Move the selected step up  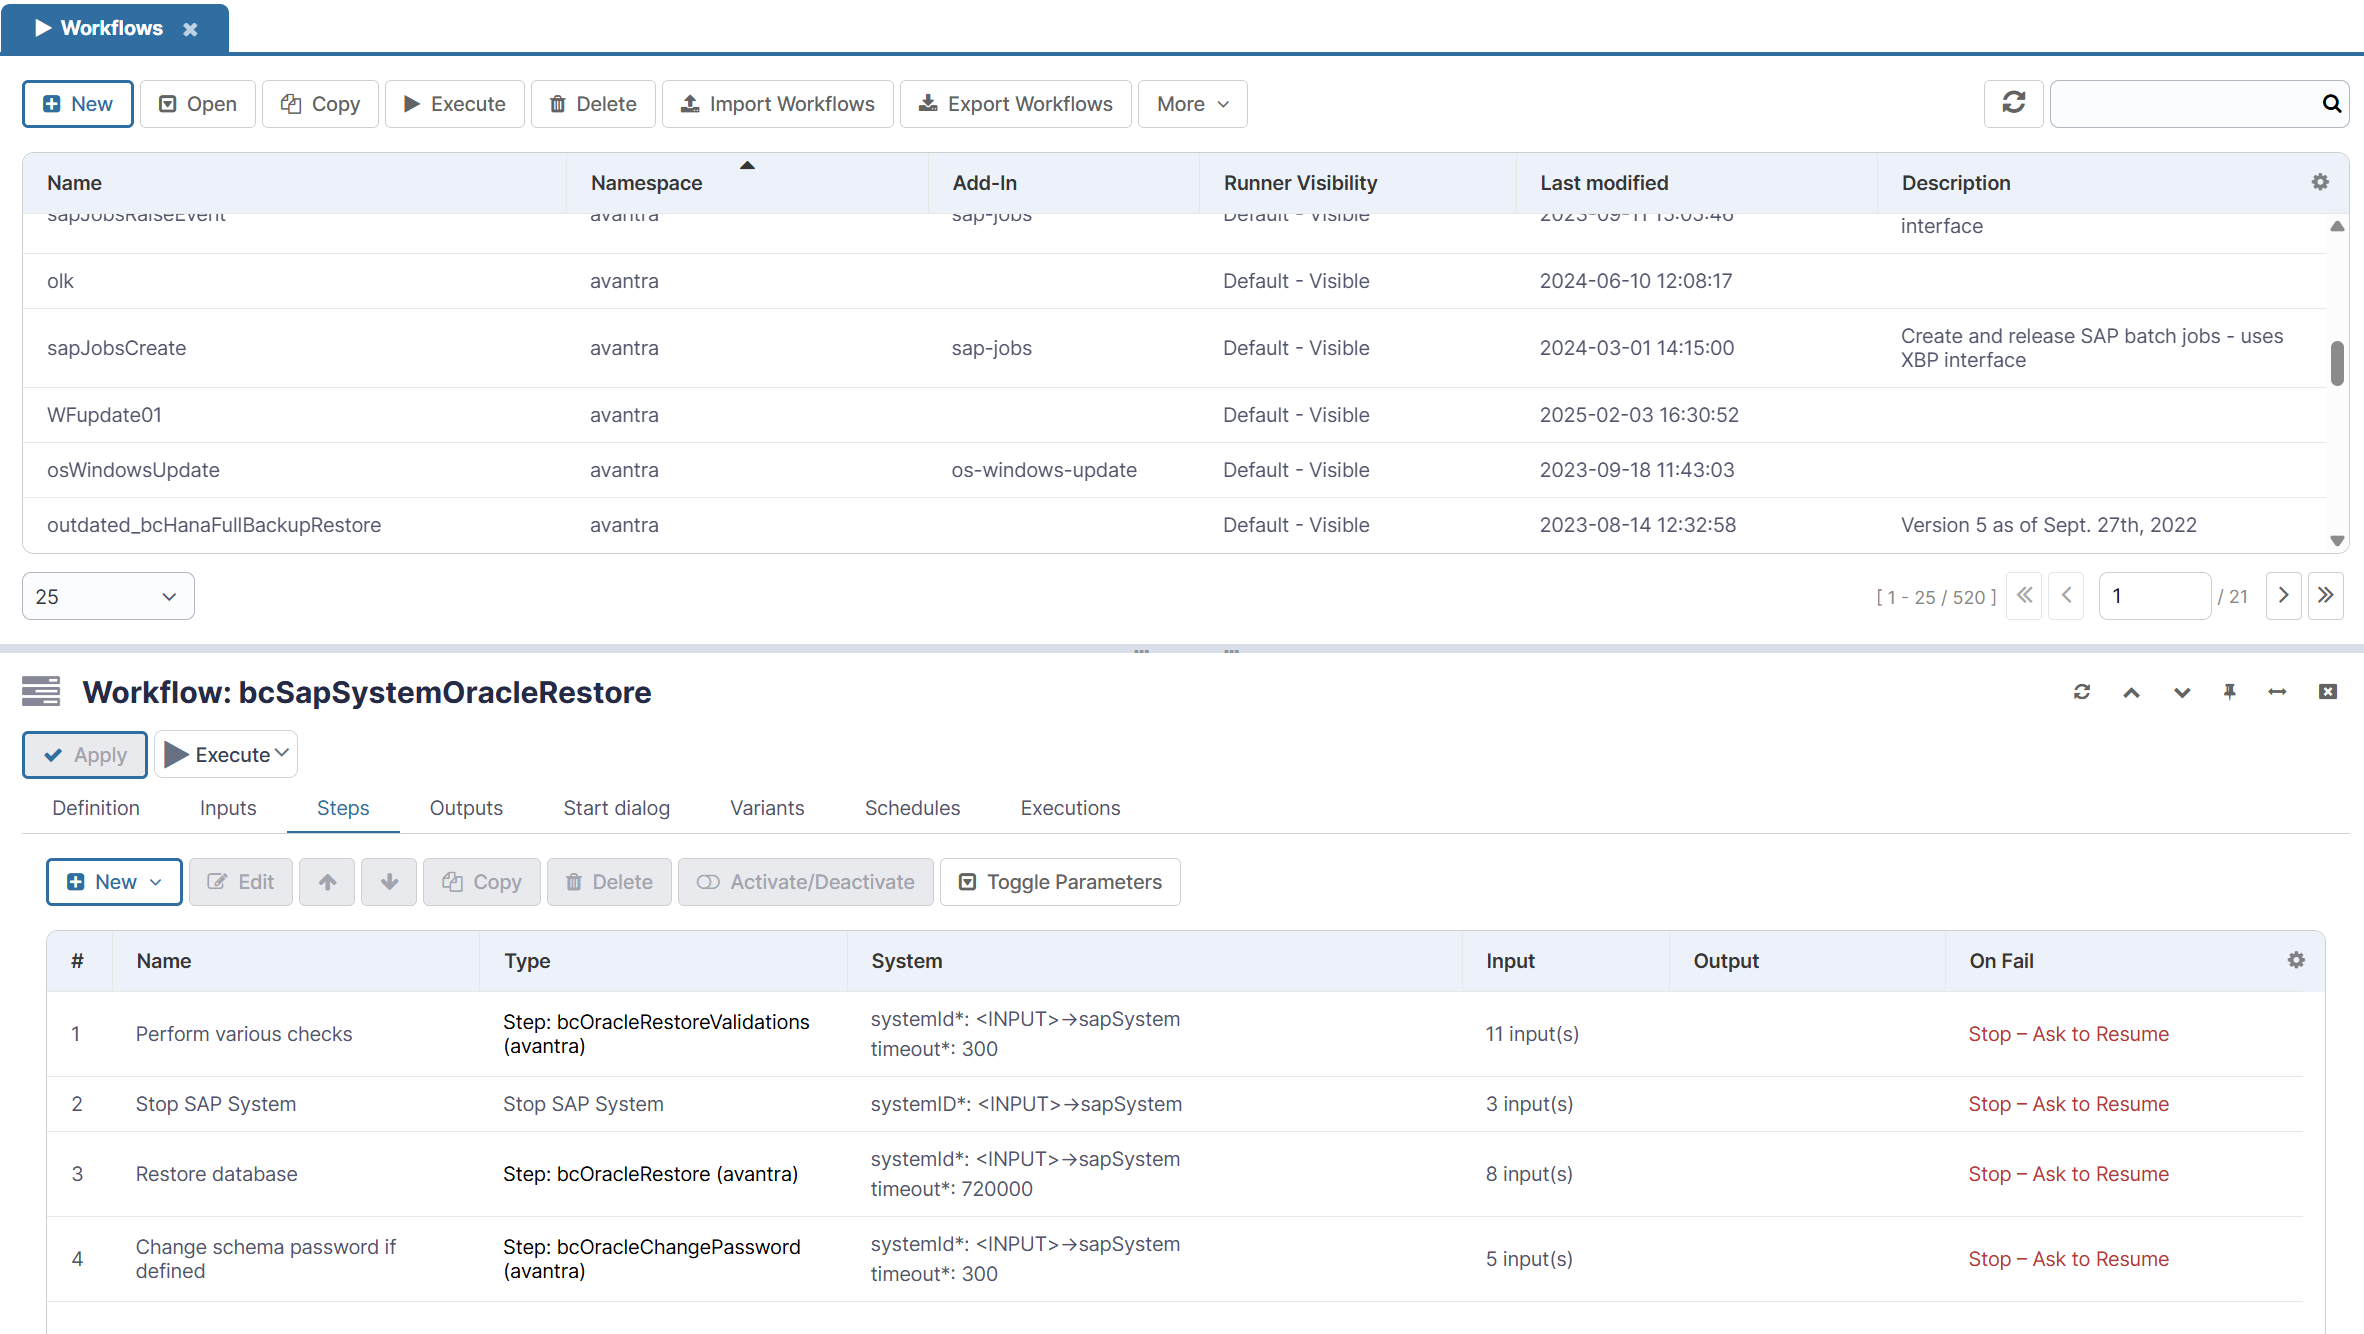(326, 882)
